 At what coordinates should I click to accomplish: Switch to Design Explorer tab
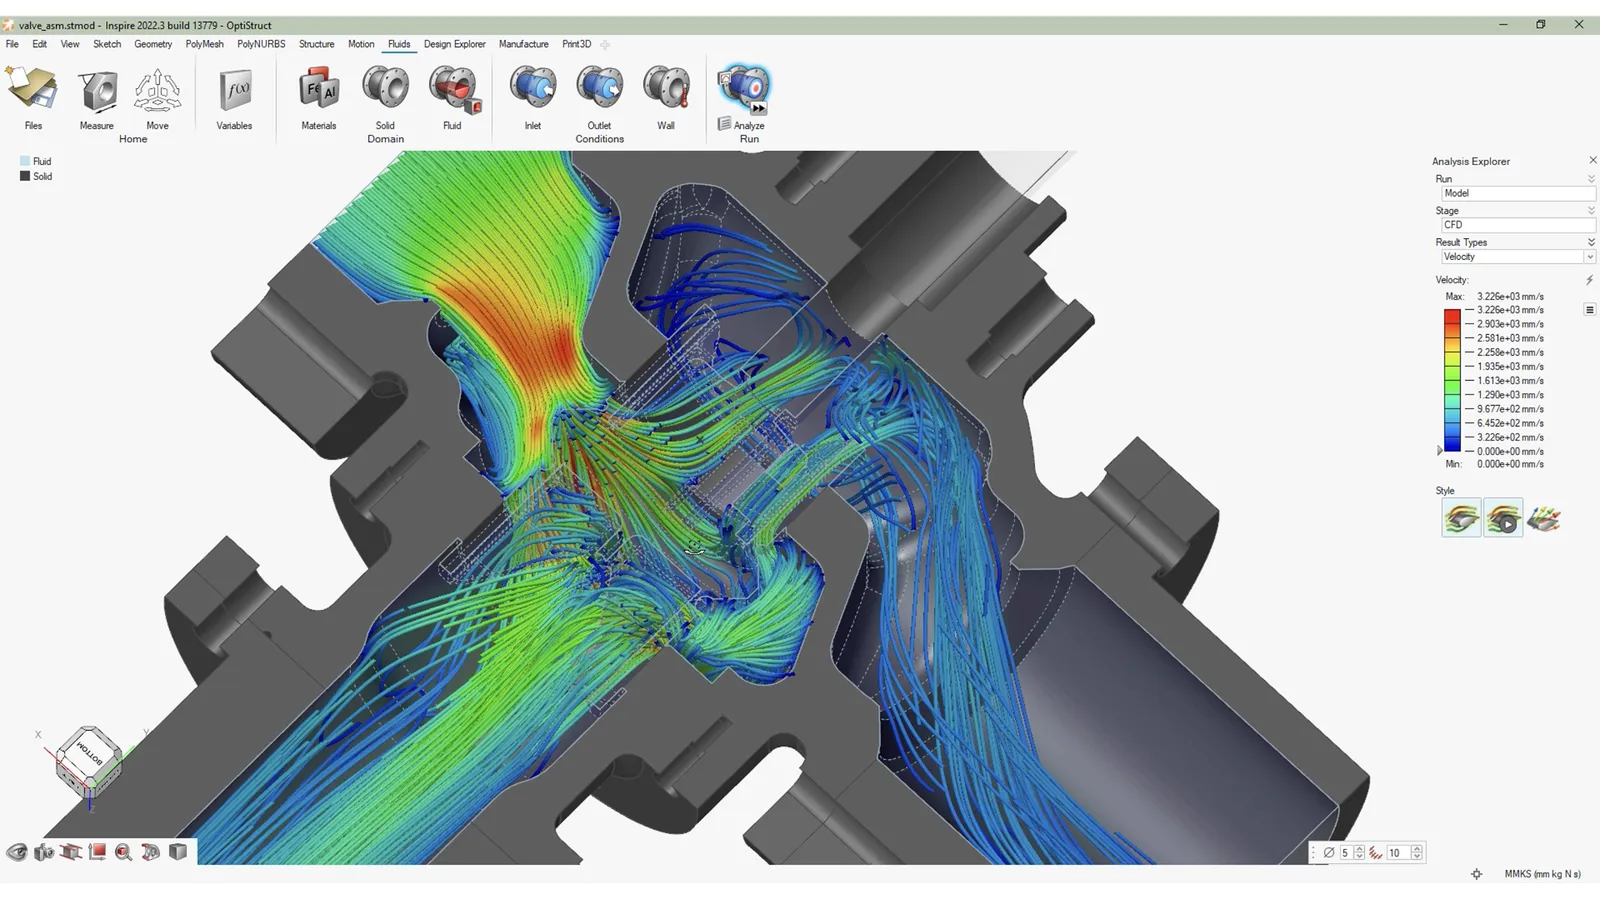[x=455, y=44]
